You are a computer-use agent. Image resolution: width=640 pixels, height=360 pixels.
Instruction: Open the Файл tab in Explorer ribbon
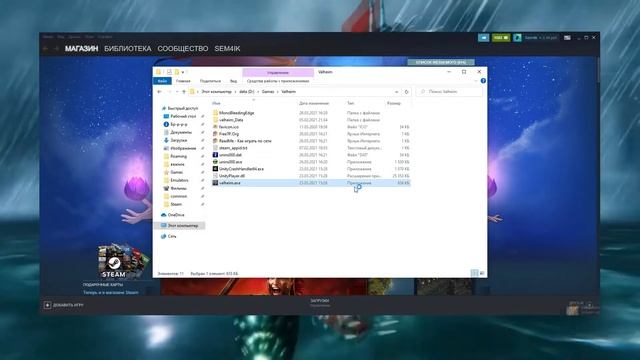[x=162, y=81]
